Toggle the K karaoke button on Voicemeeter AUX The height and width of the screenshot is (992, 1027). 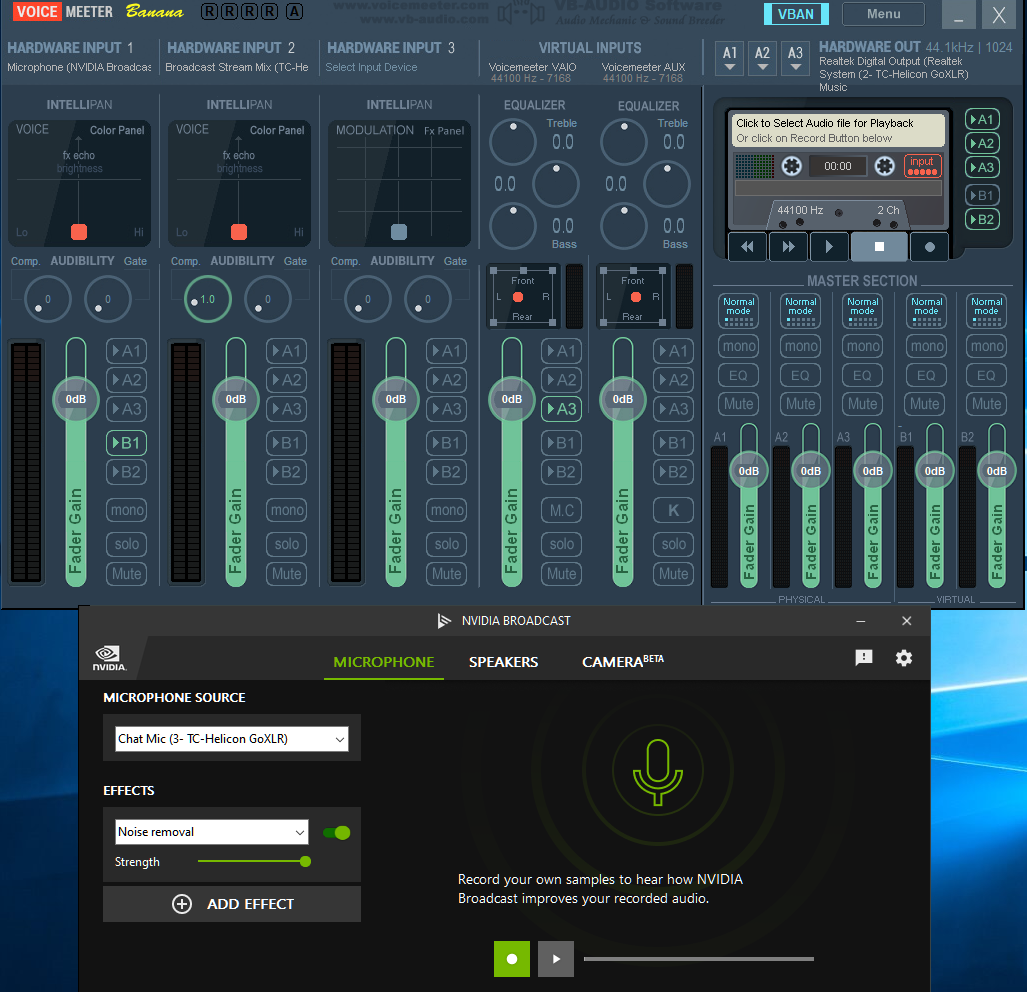click(x=673, y=510)
